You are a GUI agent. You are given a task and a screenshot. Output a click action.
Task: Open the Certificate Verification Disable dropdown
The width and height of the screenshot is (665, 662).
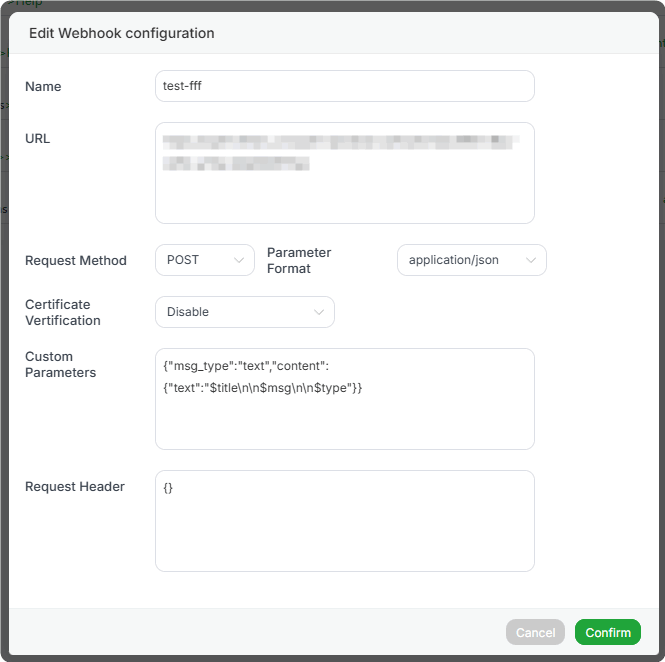coord(245,312)
